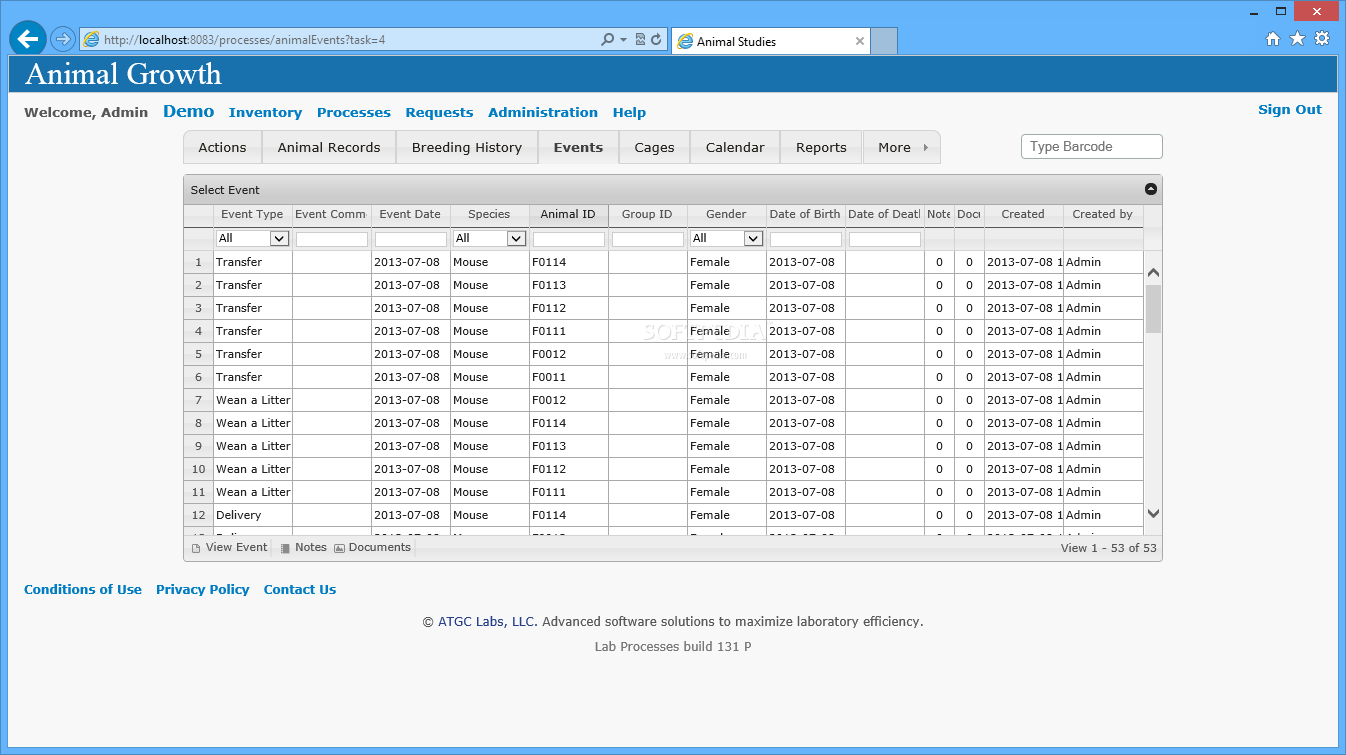Screen dimensions: 1346x755
Task: Open the Inventory menu
Action: [x=265, y=113]
